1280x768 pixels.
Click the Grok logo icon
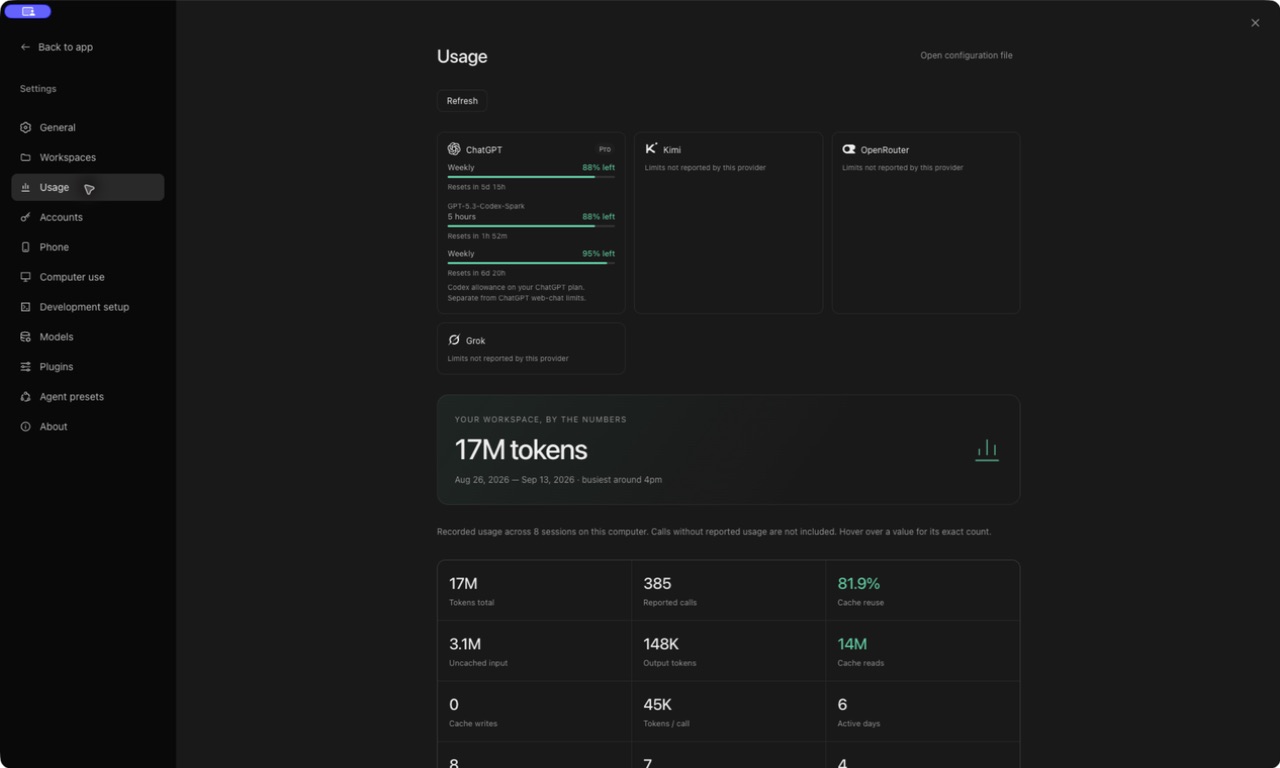pos(454,340)
